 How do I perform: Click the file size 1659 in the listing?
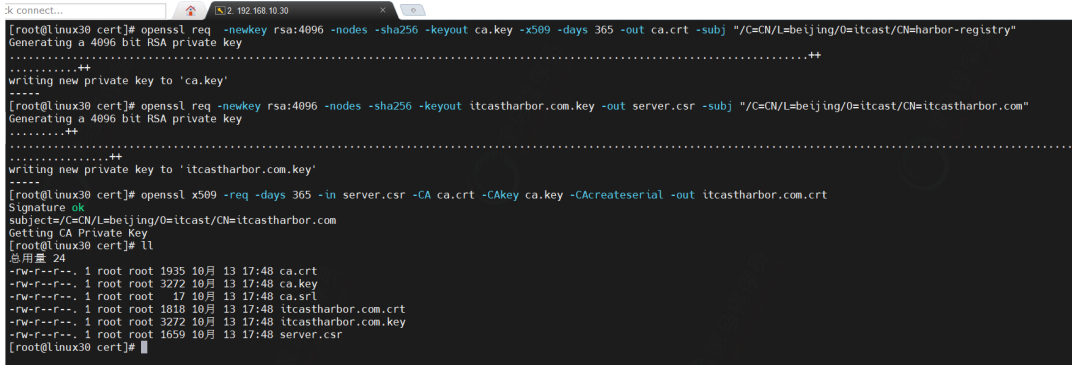click(x=172, y=335)
